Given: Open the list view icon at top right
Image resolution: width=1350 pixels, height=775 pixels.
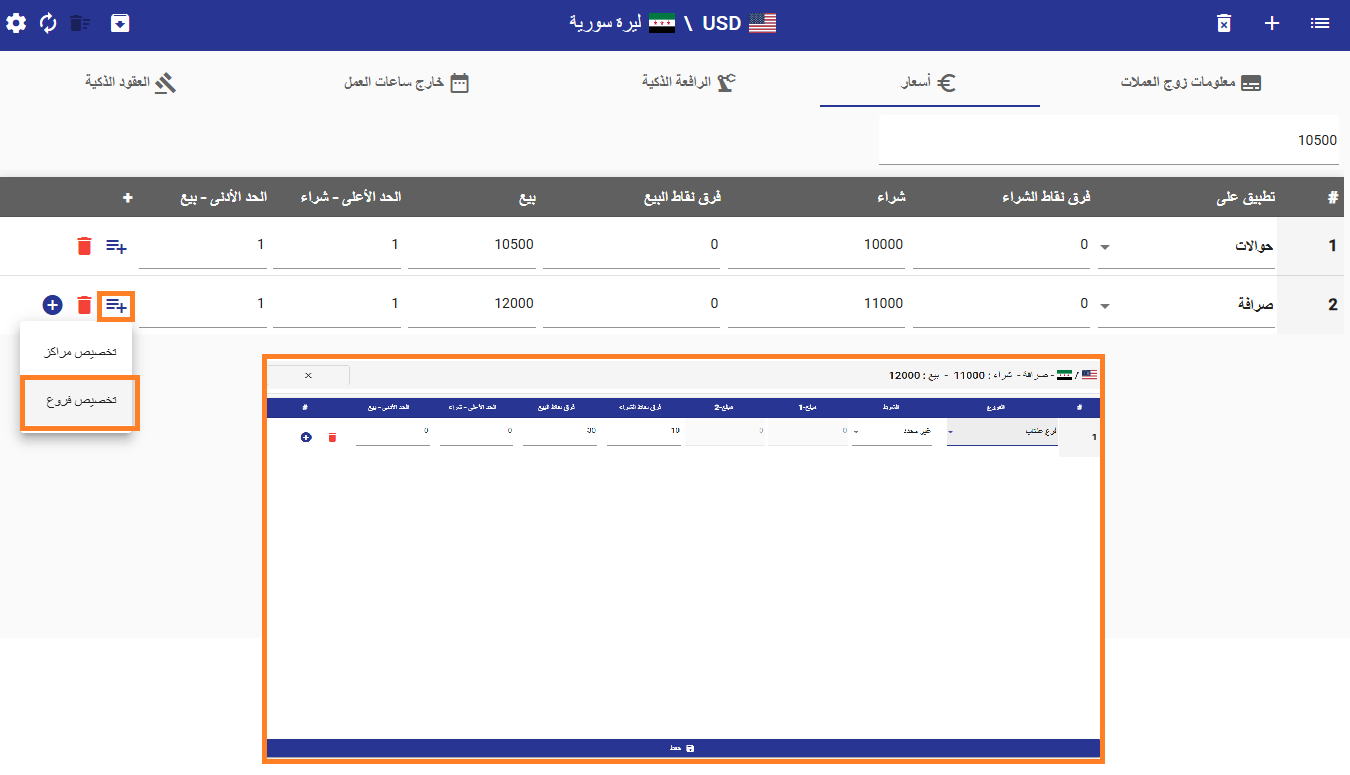Looking at the screenshot, I should [x=1320, y=23].
